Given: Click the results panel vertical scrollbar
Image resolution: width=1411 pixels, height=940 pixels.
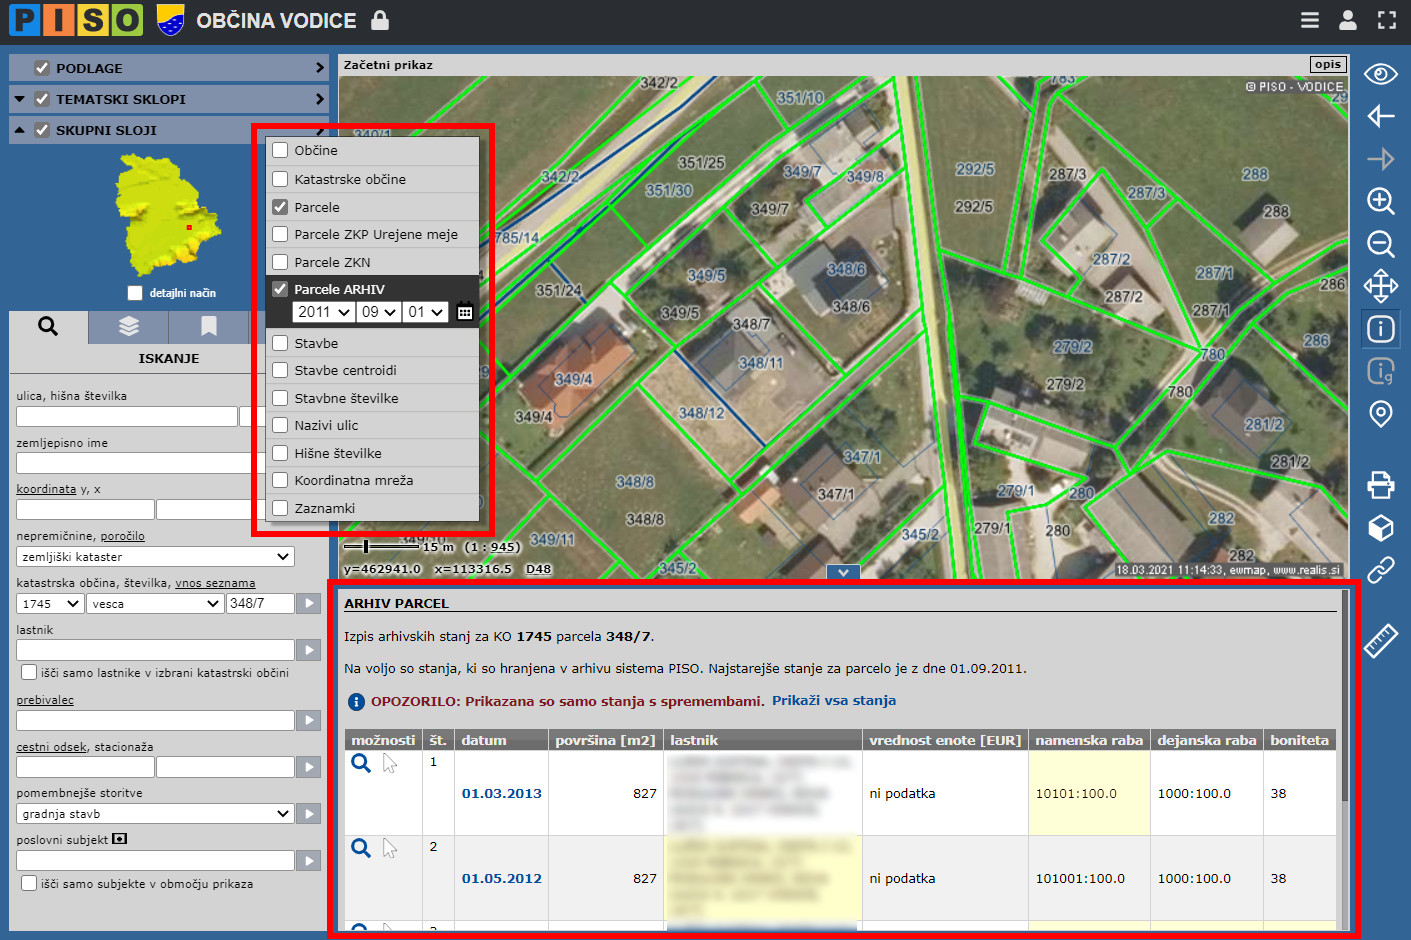Looking at the screenshot, I should (x=1345, y=697).
